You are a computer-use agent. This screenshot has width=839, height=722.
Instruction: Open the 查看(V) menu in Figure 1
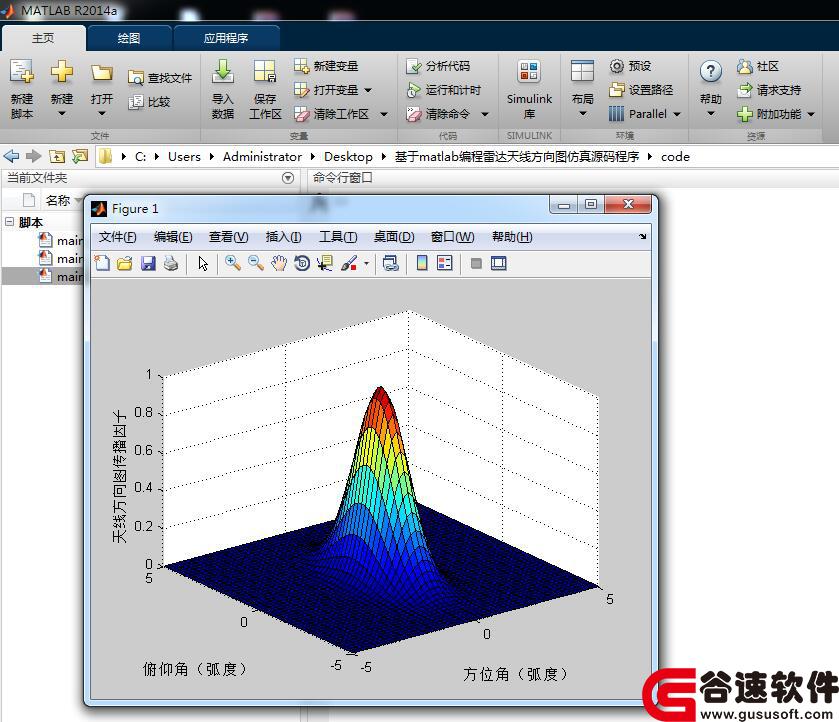pos(228,237)
